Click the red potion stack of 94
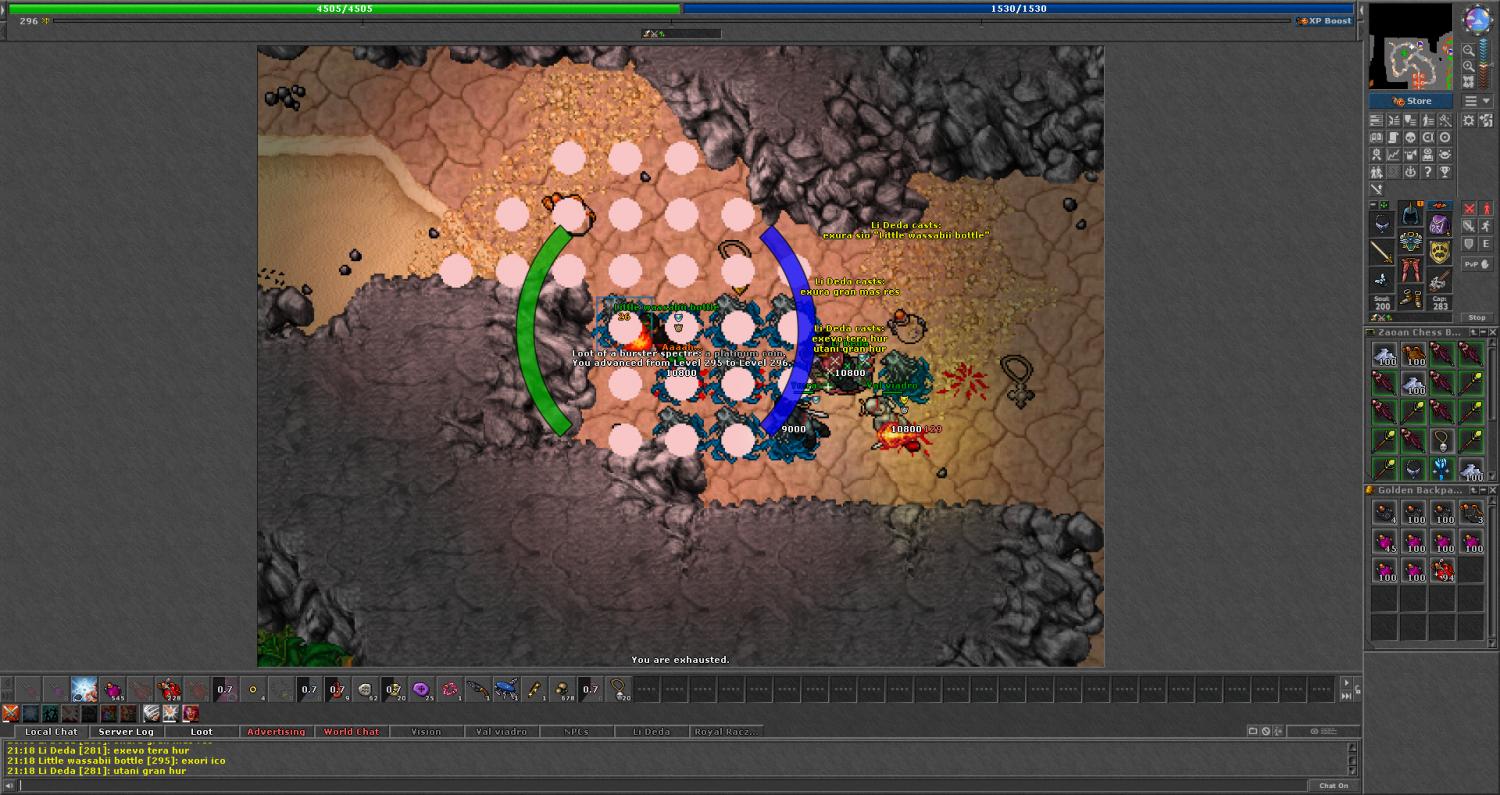The height and width of the screenshot is (795, 1500). (1442, 570)
